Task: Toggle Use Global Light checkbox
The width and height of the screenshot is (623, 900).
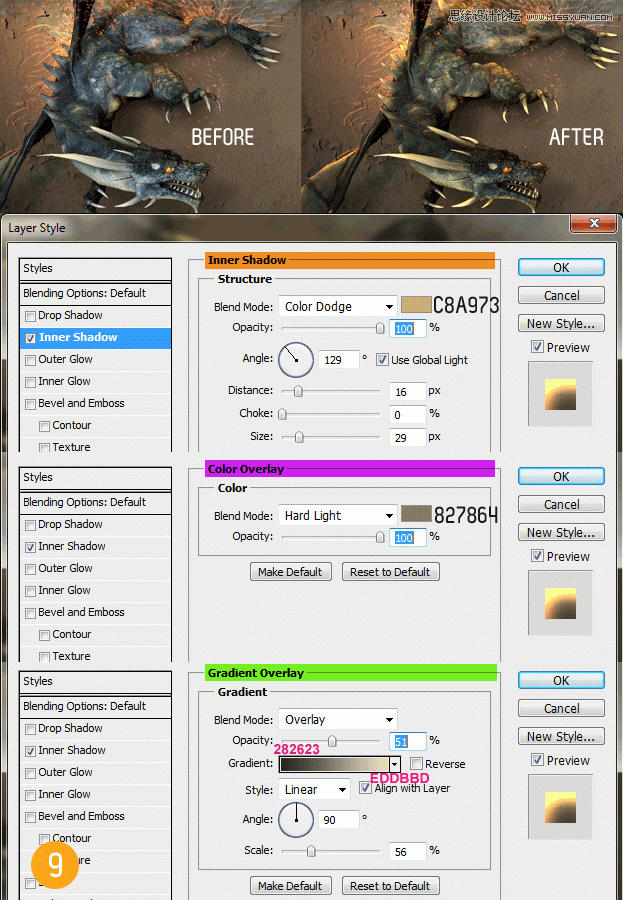Action: 383,360
